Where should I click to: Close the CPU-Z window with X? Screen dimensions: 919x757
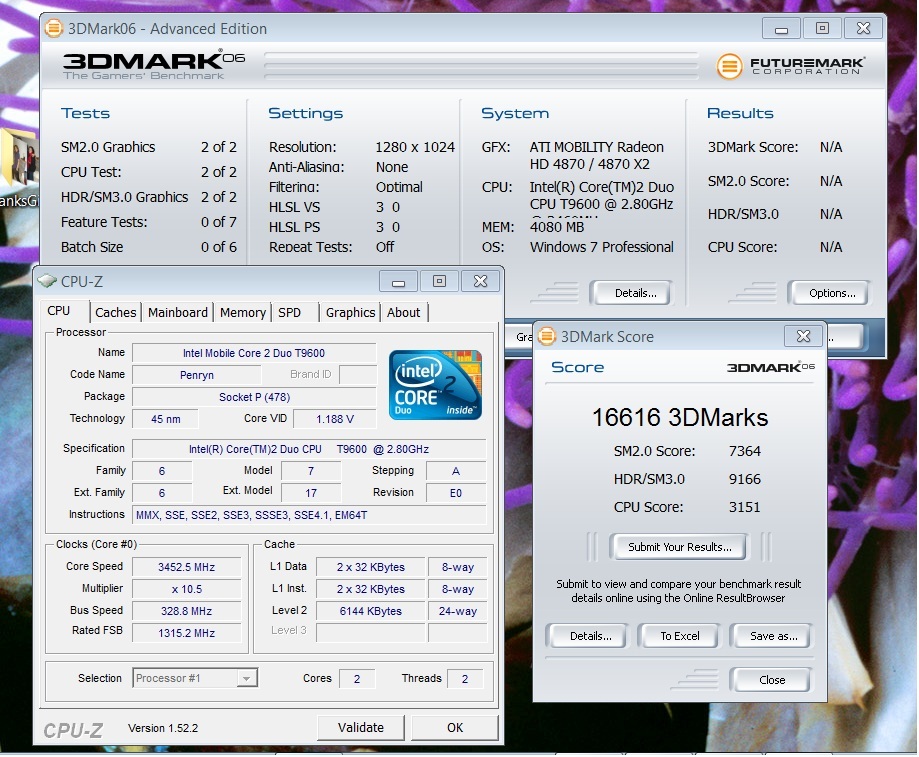pos(481,282)
